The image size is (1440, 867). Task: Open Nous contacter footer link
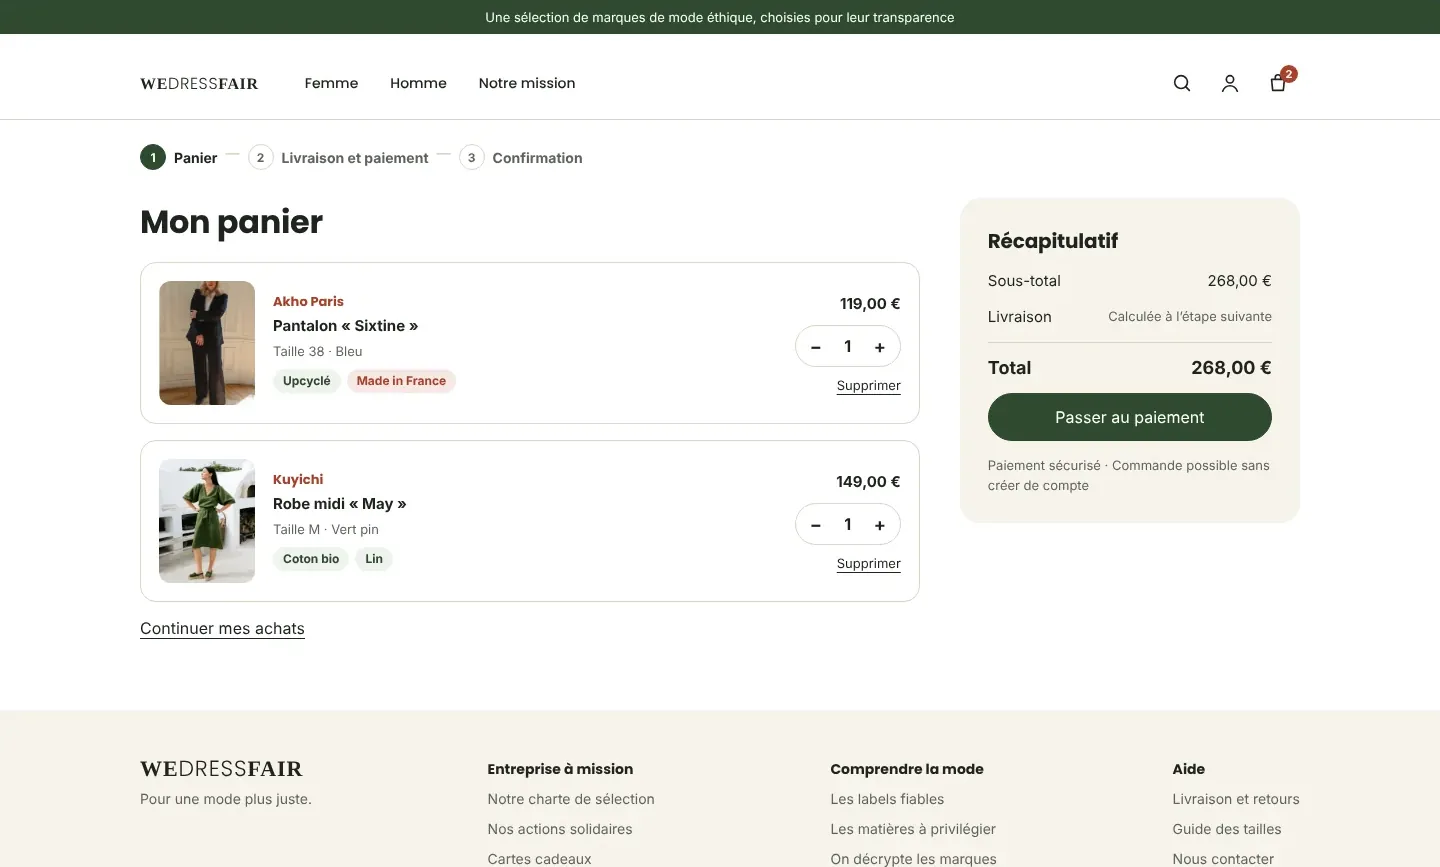click(1223, 859)
